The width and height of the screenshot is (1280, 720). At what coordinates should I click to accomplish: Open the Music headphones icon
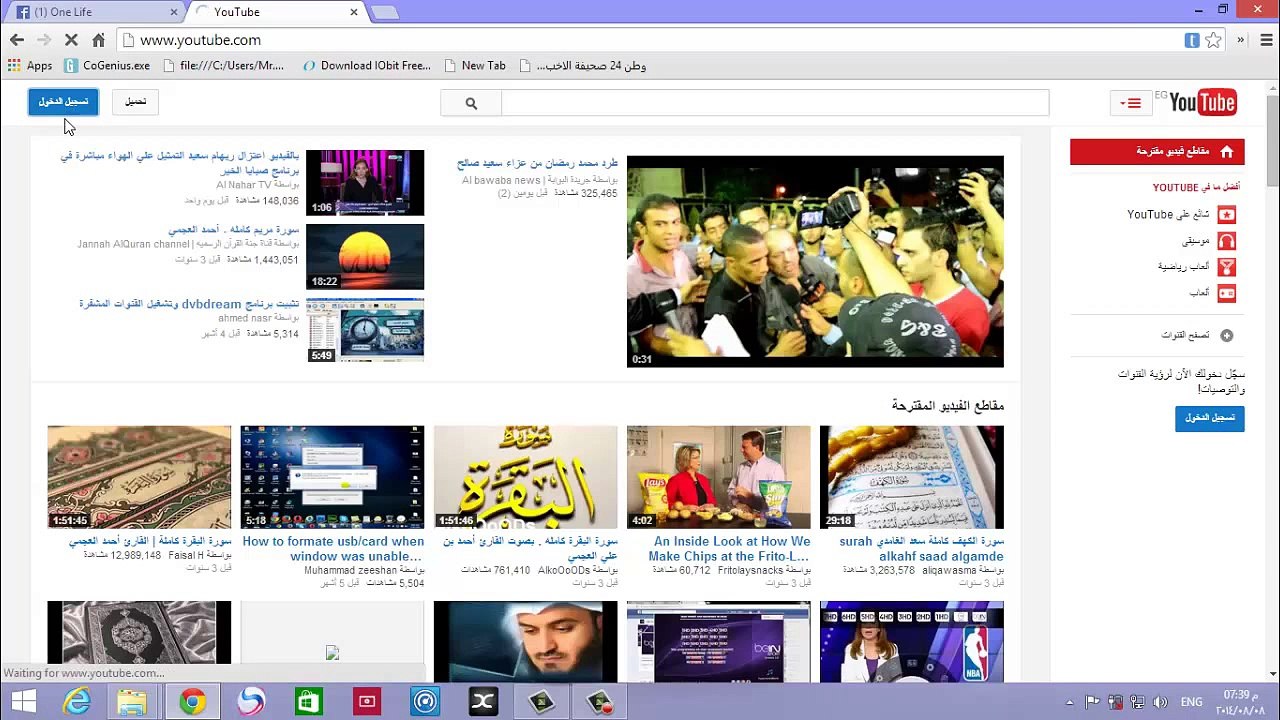pyautogui.click(x=1226, y=241)
